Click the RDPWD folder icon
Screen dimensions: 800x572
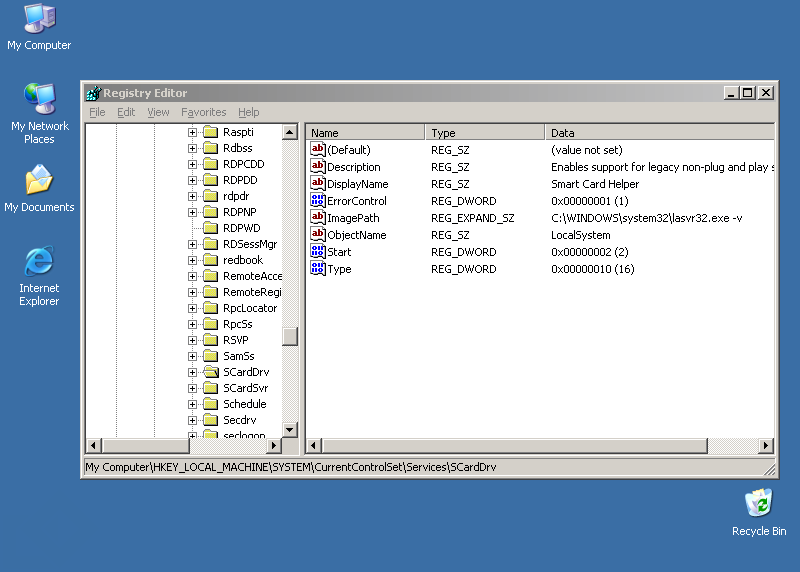click(211, 228)
